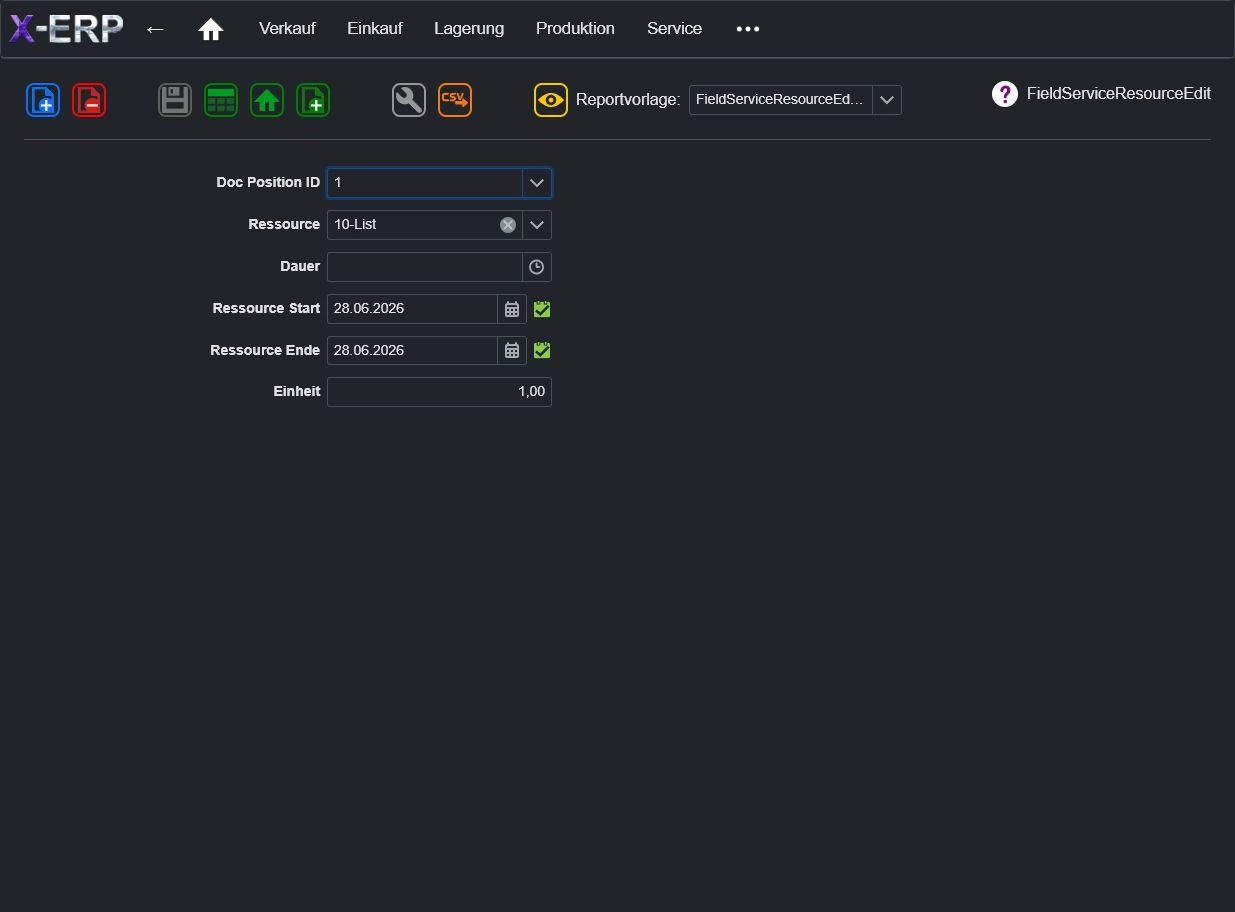This screenshot has width=1235, height=912.
Task: Open the Reportvorlage combo box
Action: tap(795, 100)
